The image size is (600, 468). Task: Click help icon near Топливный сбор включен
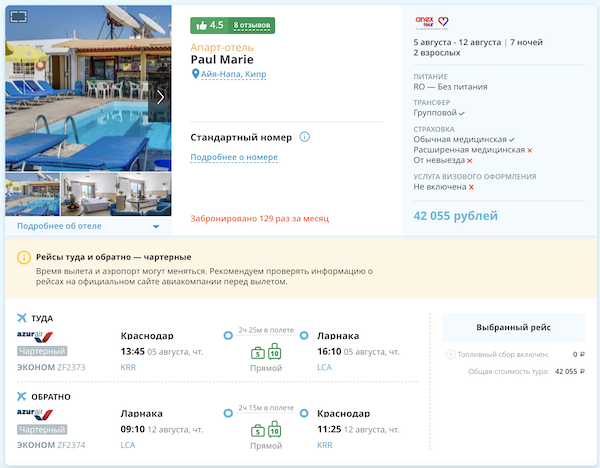click(x=450, y=355)
